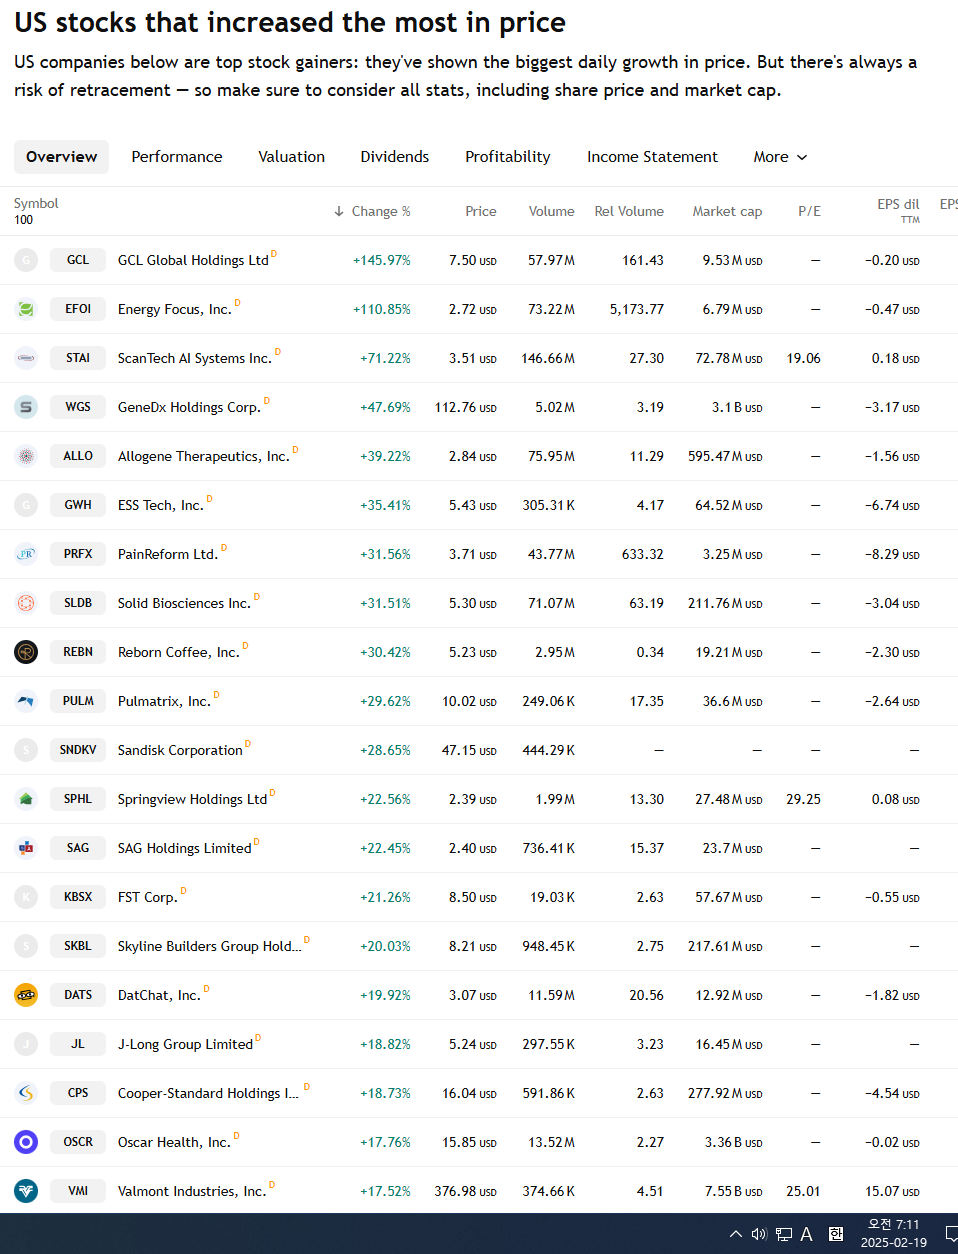This screenshot has height=1254, width=958.
Task: Sort by the Change % column header
Action: coord(373,211)
